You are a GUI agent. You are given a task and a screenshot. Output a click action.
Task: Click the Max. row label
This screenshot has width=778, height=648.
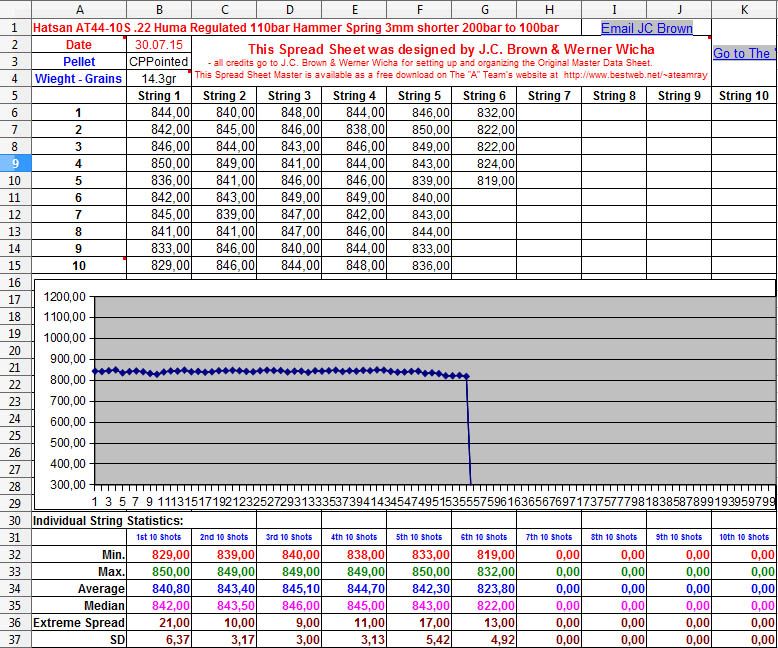click(x=79, y=571)
